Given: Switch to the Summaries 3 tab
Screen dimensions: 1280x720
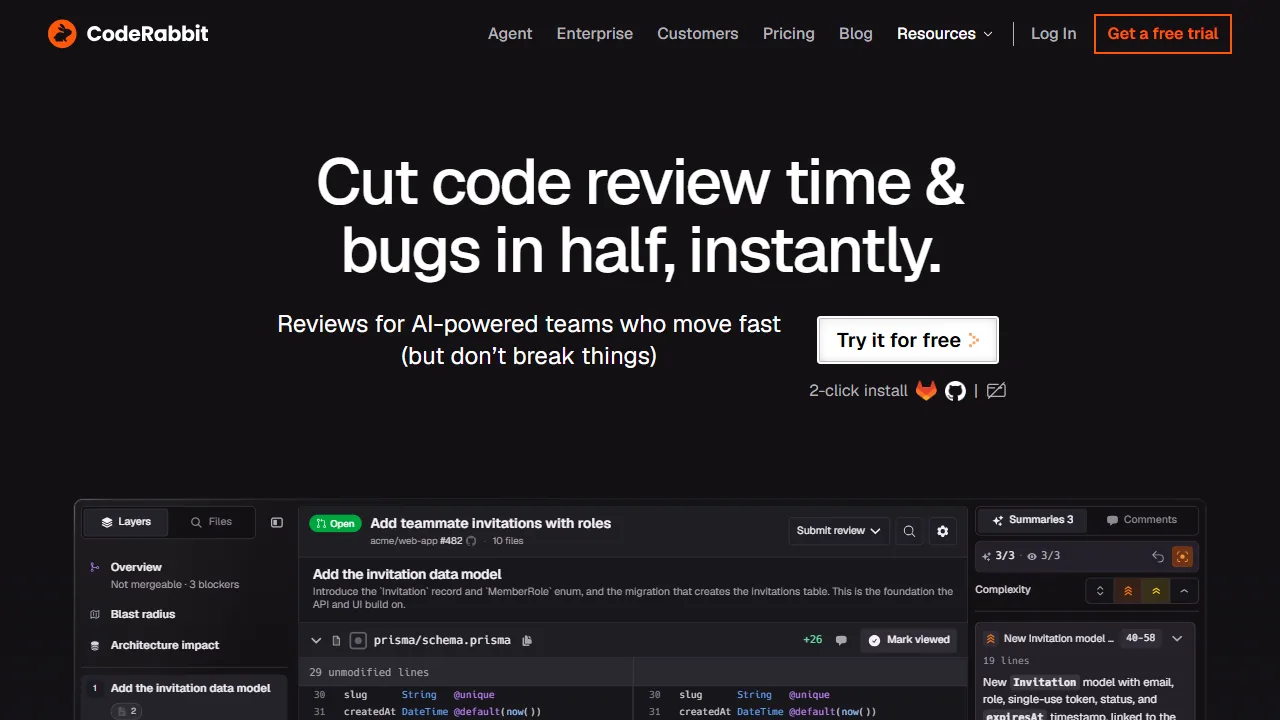Looking at the screenshot, I should pyautogui.click(x=1033, y=520).
